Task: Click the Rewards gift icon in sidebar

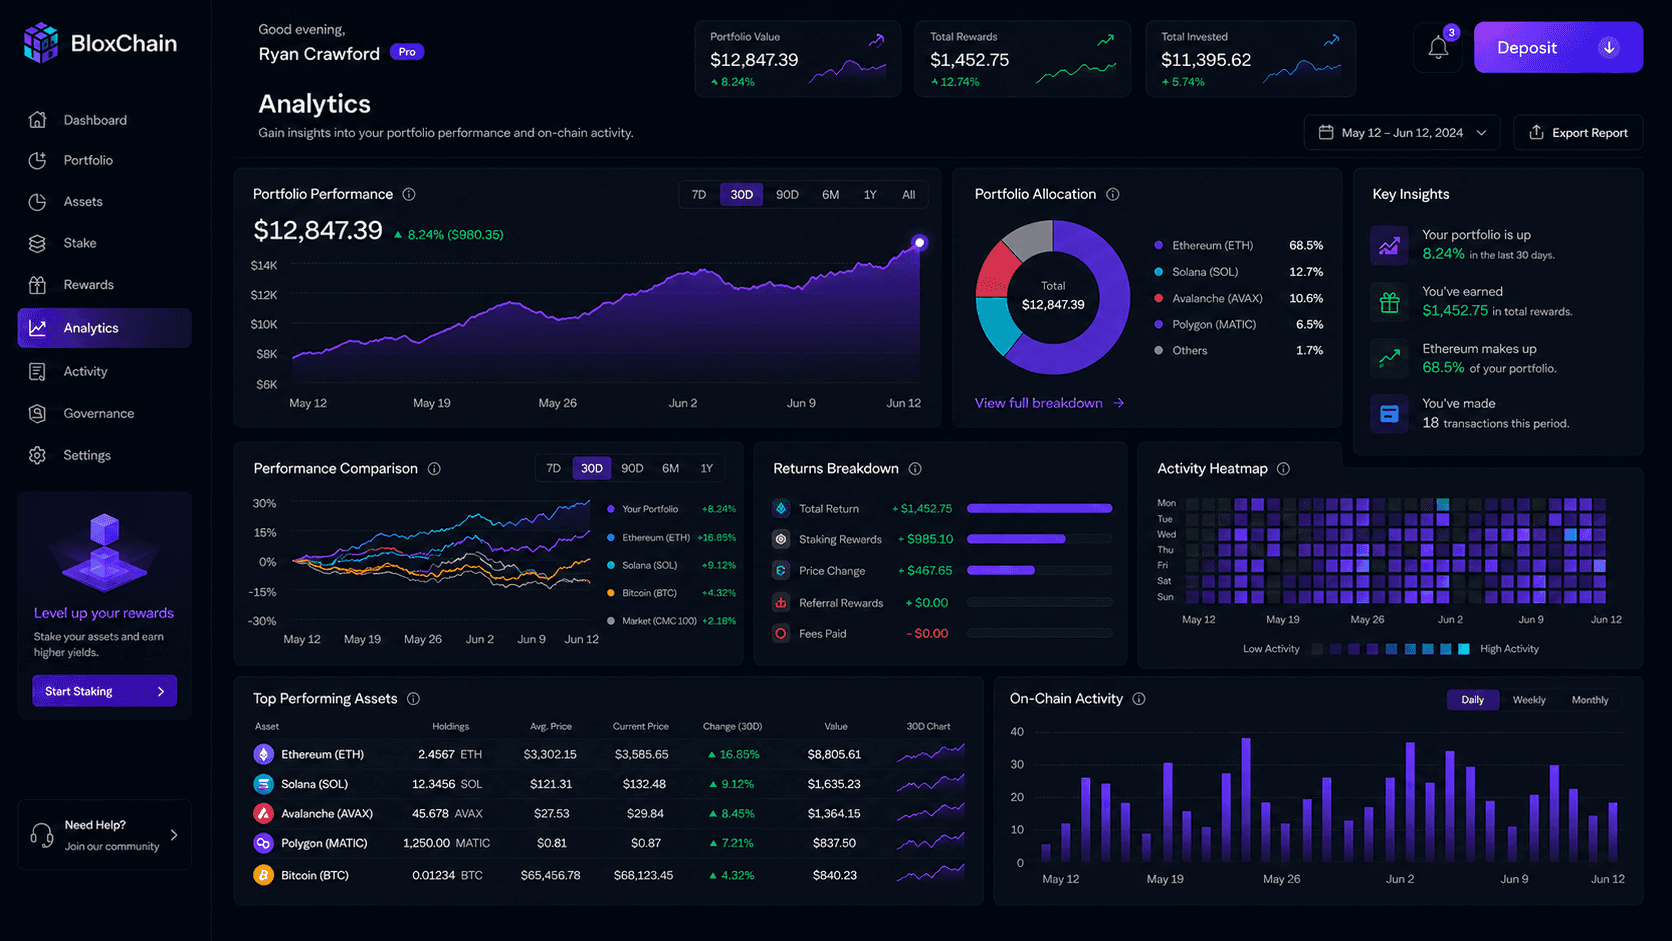Action: click(37, 285)
